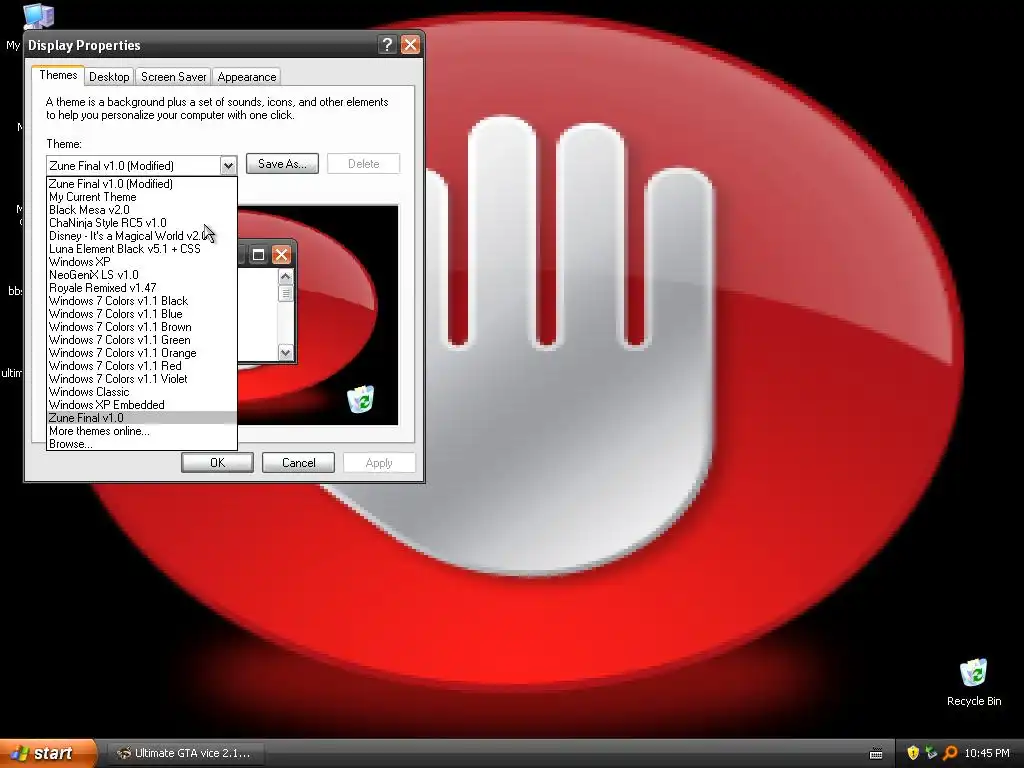Click the My Computer desktop icon
The width and height of the screenshot is (1024, 768).
[x=37, y=16]
